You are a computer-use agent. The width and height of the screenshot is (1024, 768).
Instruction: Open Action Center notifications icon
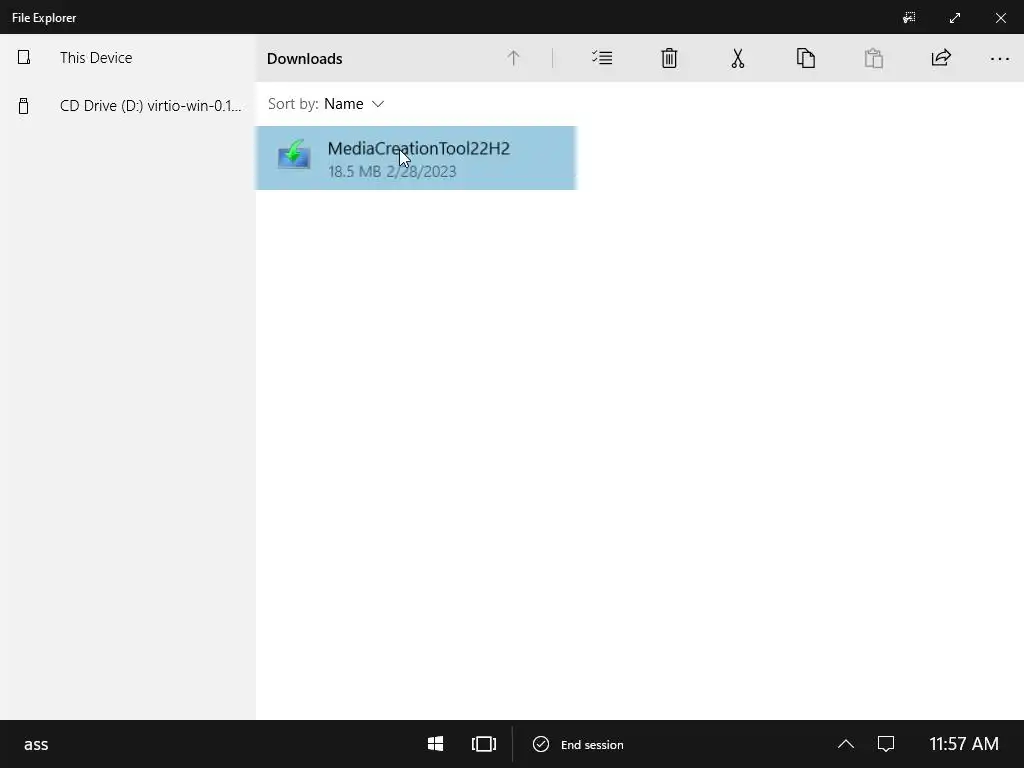886,744
